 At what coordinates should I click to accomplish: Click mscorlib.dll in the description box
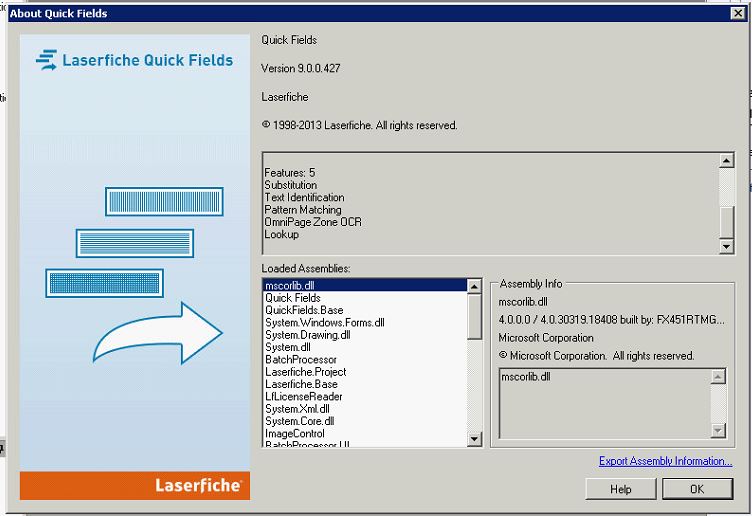tap(526, 376)
